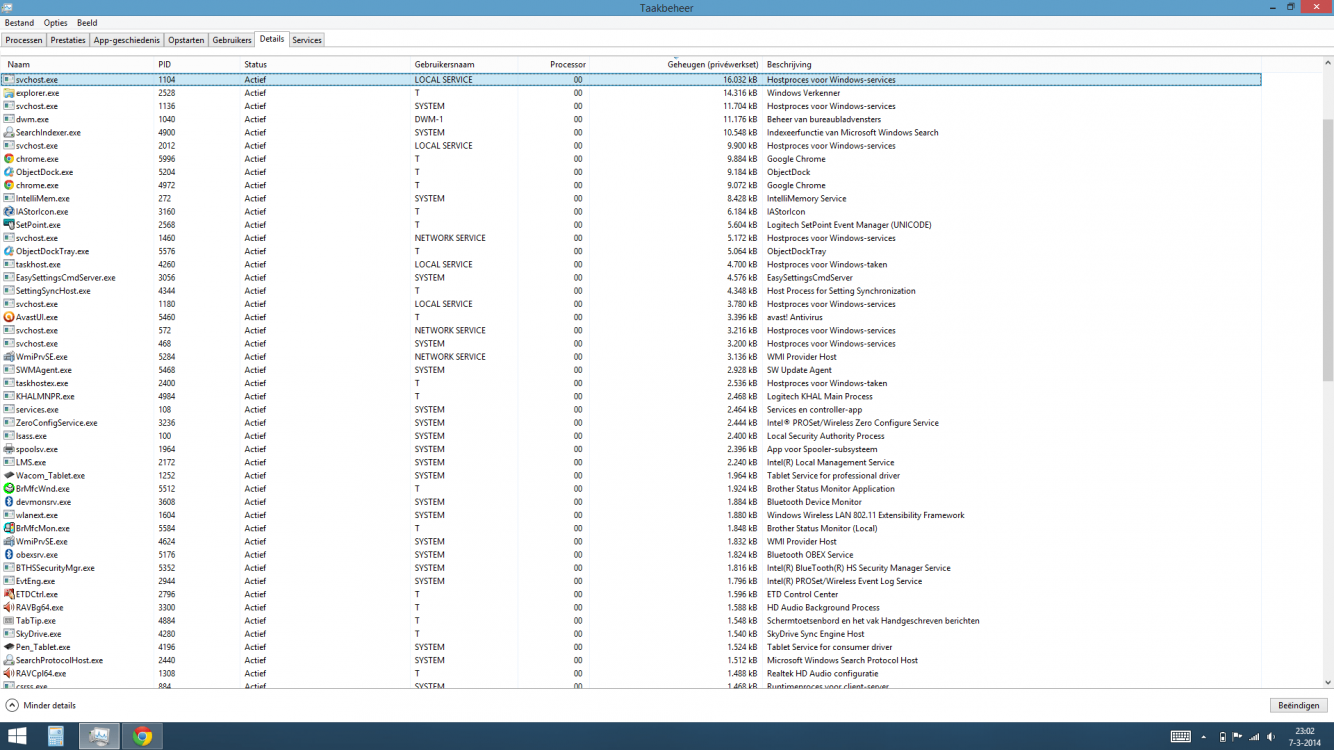Select the TabTip.exe process row
Viewport: 1334px width, 750px height.
631,621
